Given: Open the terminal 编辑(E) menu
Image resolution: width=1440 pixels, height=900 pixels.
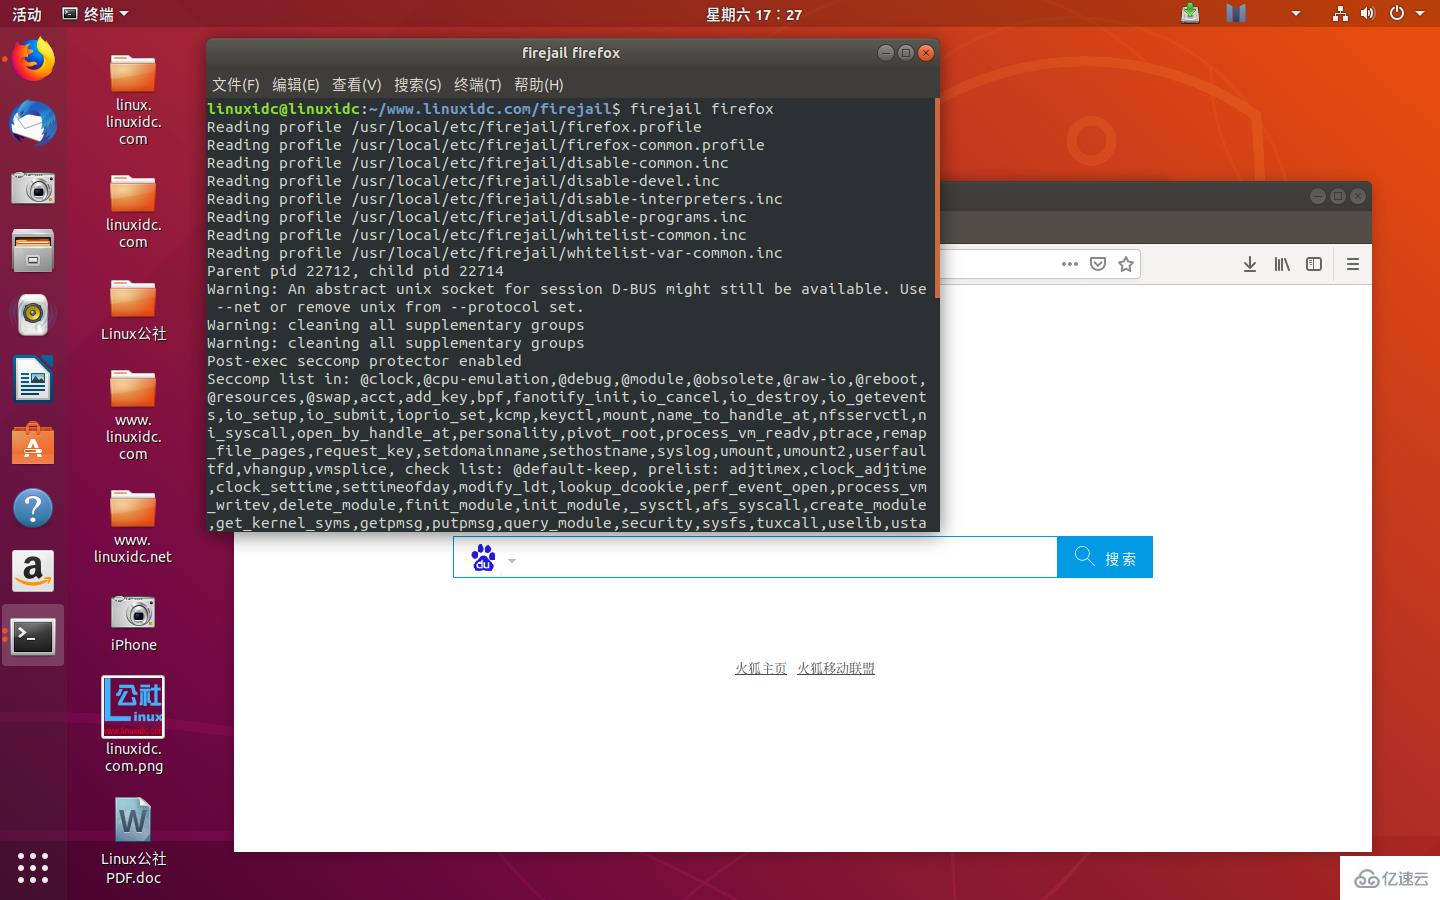Looking at the screenshot, I should (296, 85).
